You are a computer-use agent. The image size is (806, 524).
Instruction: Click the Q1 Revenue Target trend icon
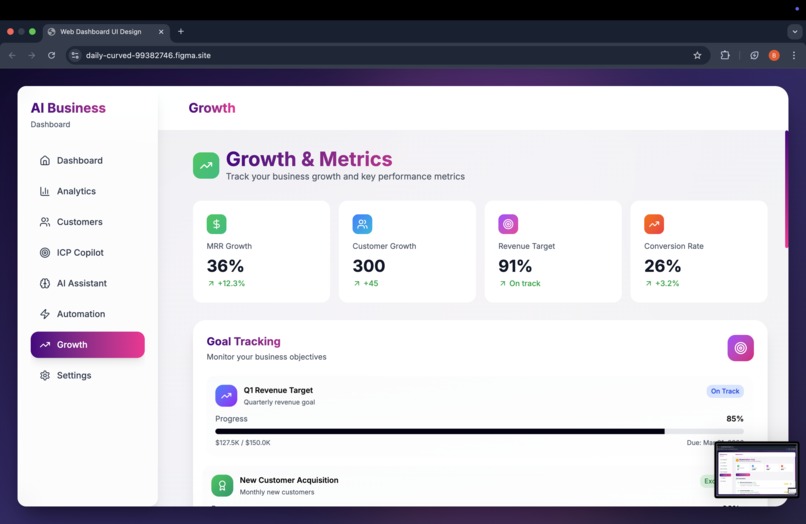click(226, 396)
